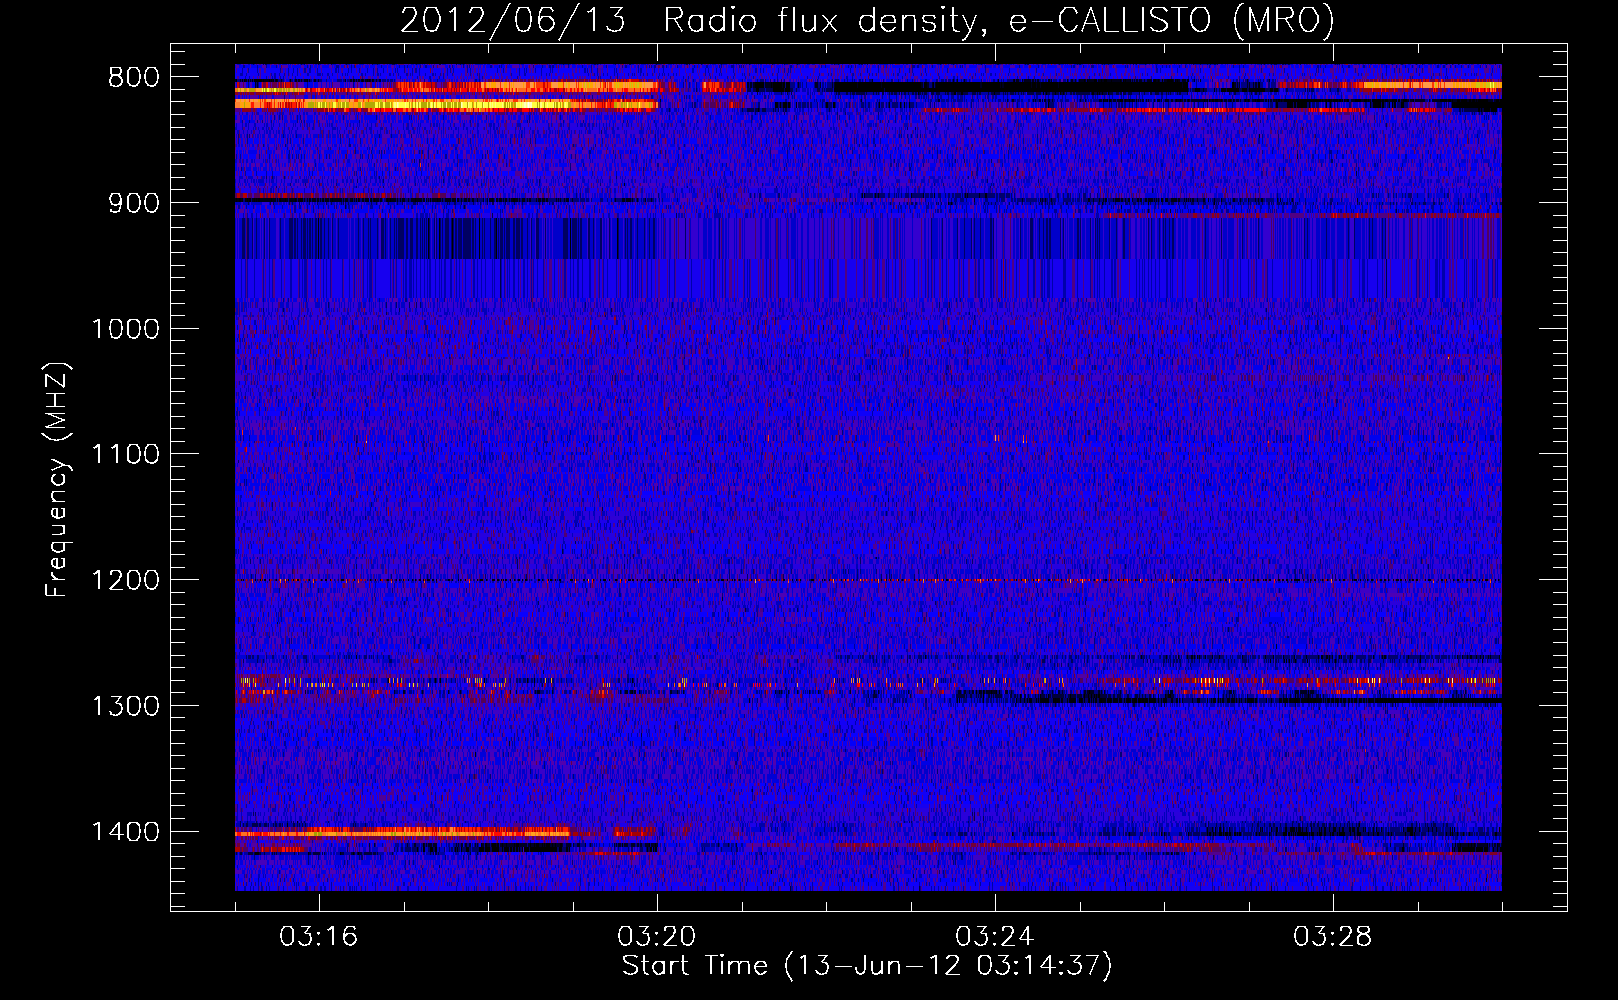Click the 900 frequency tick label

[x=133, y=203]
